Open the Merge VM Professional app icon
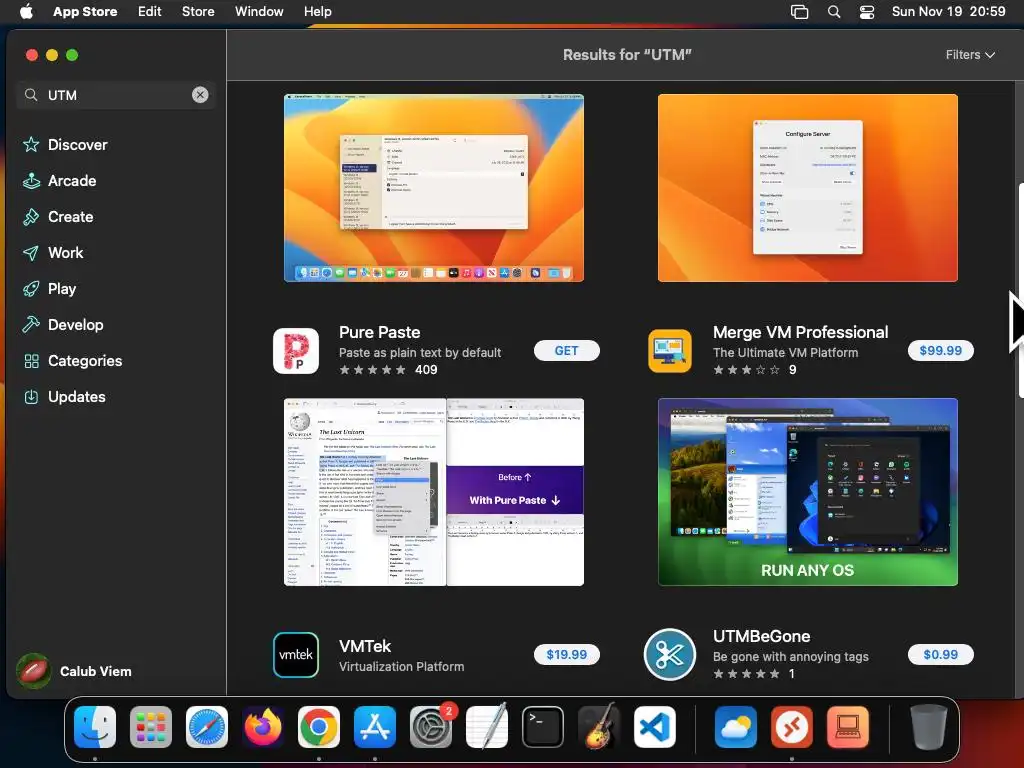This screenshot has height=768, width=1024. click(x=670, y=351)
